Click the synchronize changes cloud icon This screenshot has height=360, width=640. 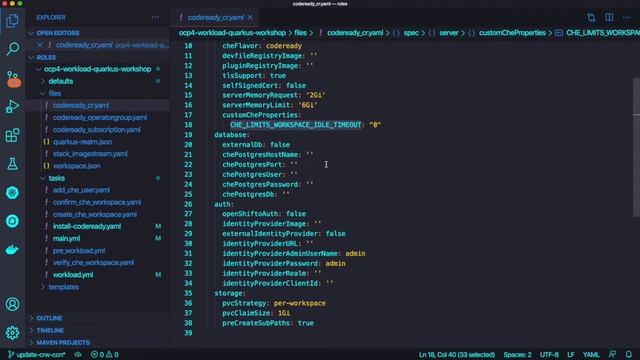78,354
